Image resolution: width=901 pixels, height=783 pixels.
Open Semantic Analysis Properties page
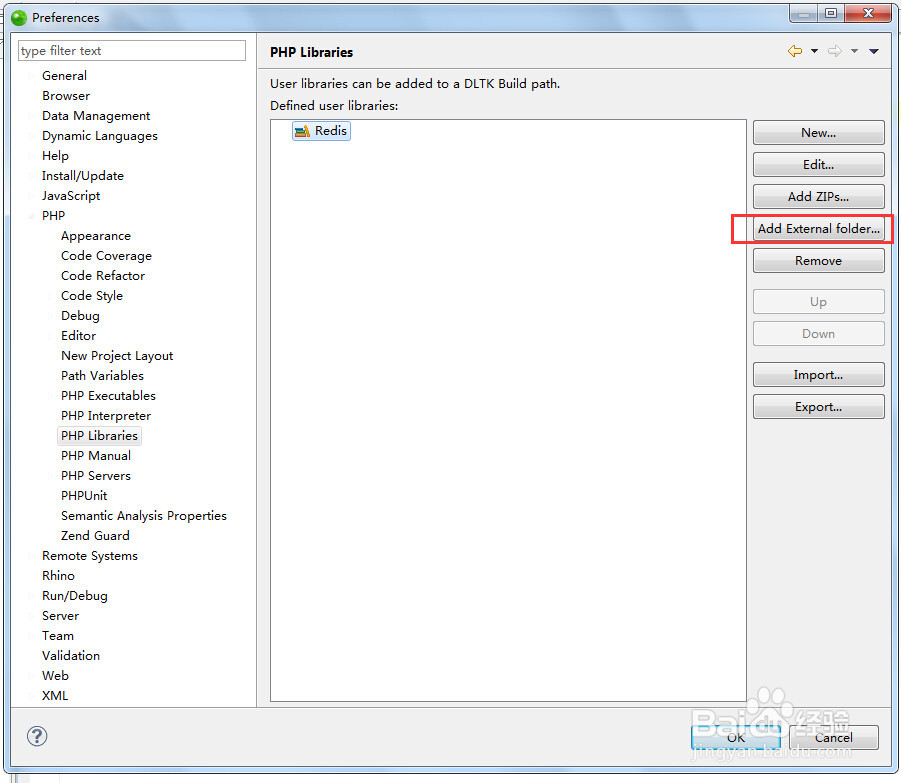144,516
